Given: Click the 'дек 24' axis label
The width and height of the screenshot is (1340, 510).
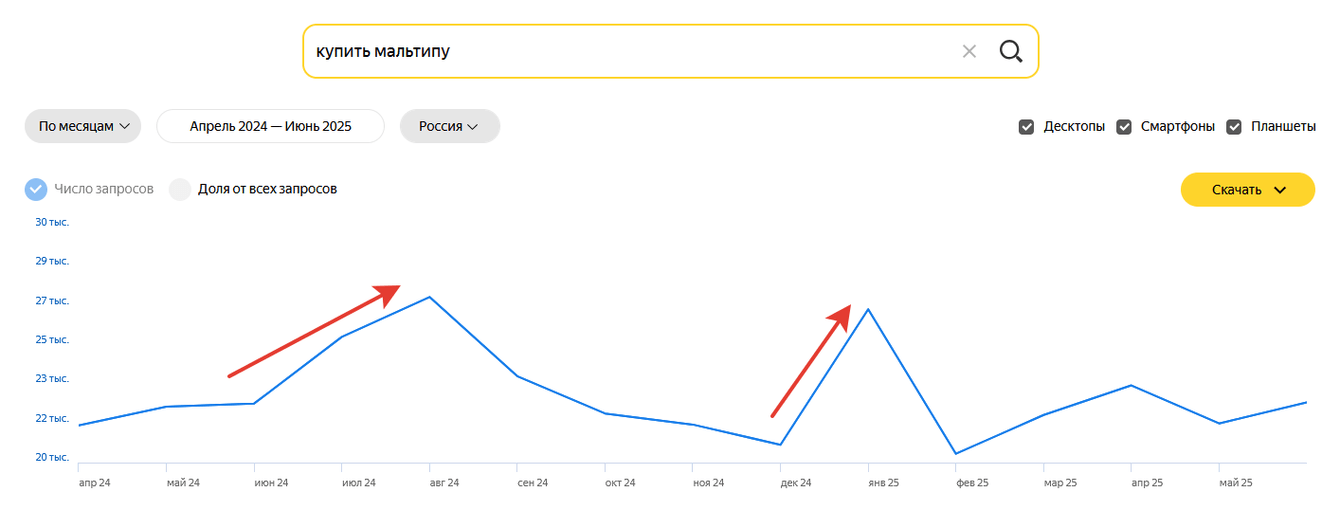Looking at the screenshot, I should click(796, 483).
